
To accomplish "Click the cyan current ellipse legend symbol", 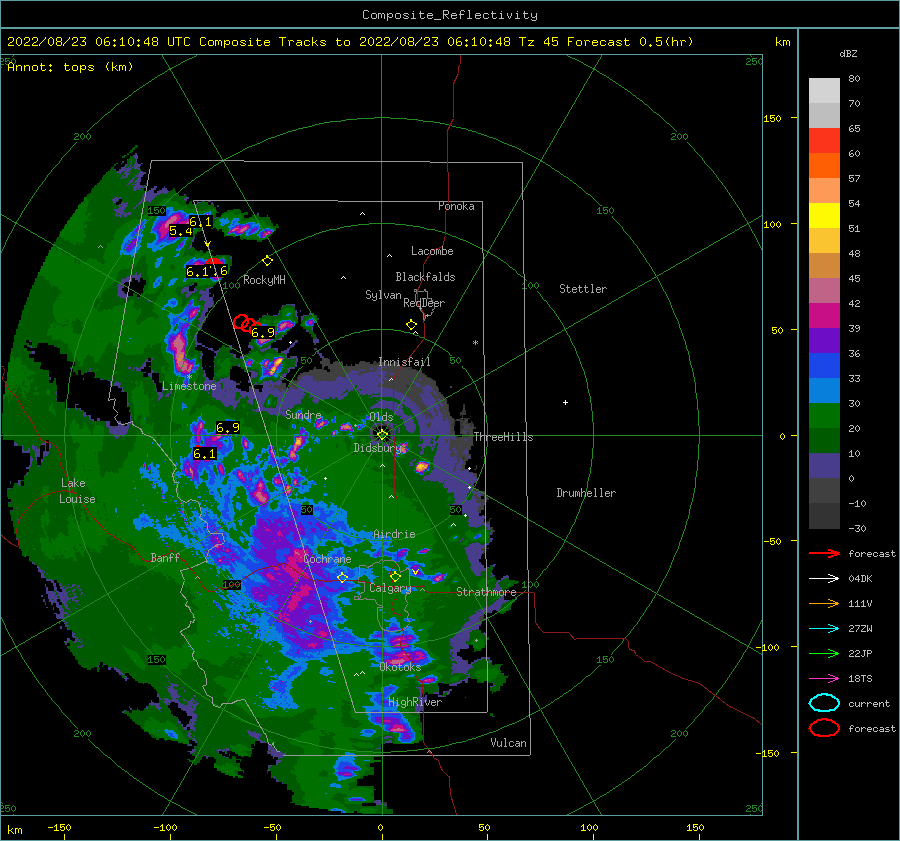I will [x=824, y=703].
